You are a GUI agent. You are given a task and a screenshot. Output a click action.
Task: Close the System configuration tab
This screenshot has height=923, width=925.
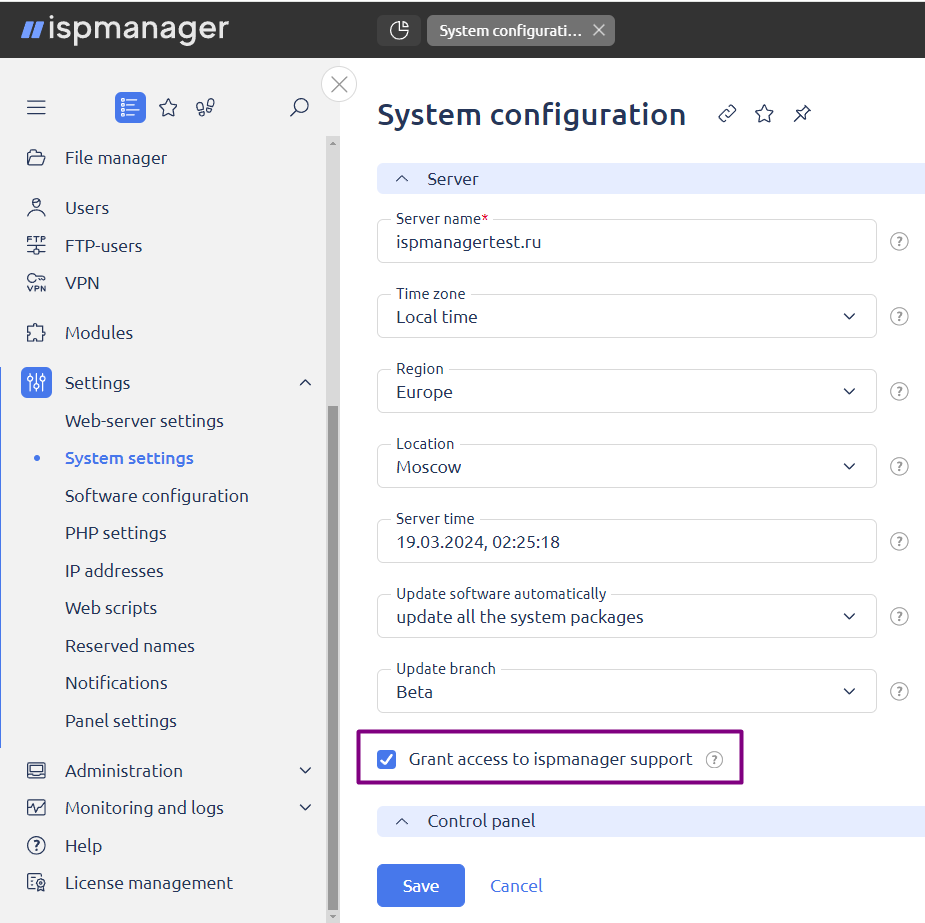[599, 30]
